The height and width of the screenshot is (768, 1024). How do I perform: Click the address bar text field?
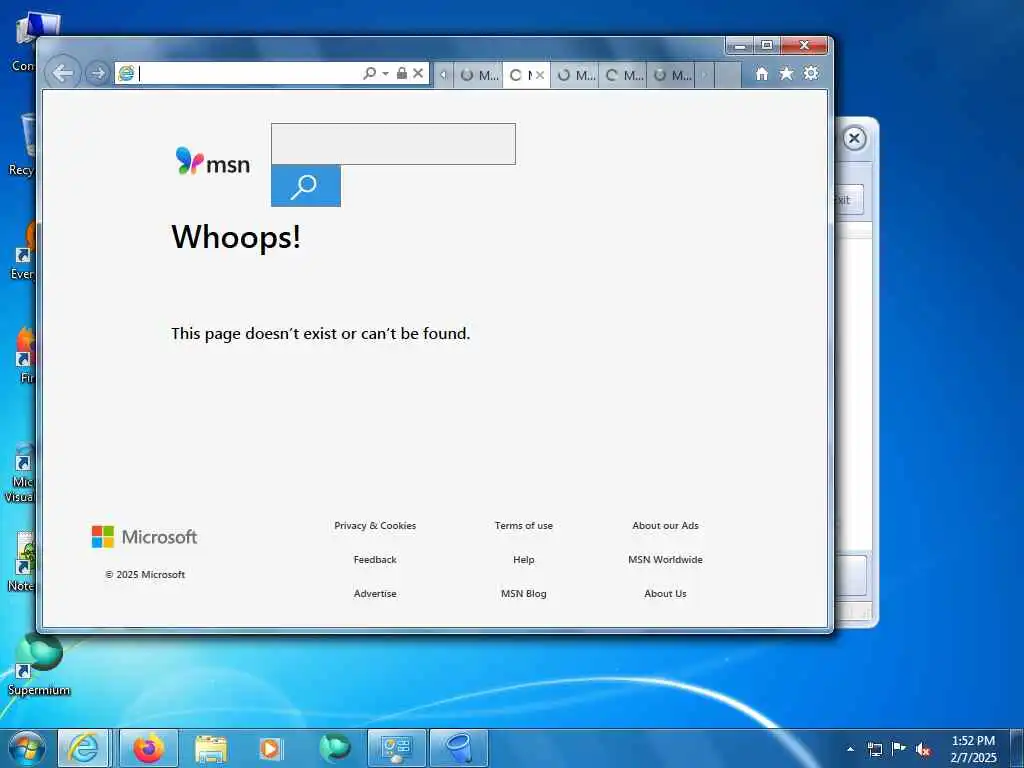tap(248, 74)
